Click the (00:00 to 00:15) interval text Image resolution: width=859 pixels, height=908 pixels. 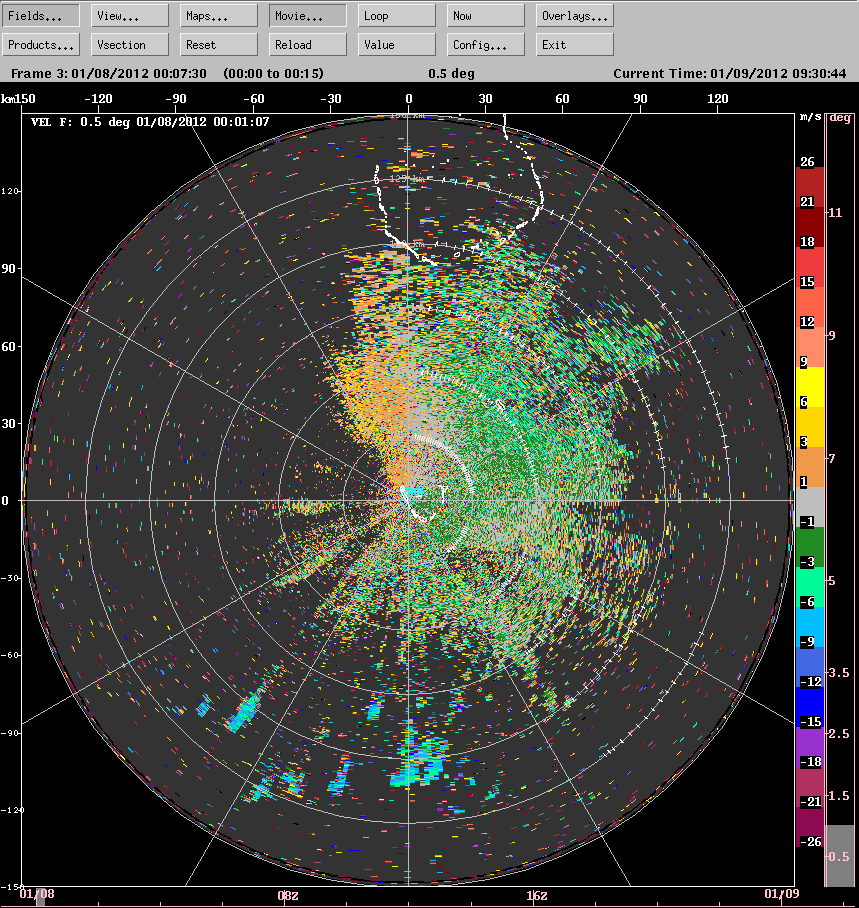coord(273,74)
